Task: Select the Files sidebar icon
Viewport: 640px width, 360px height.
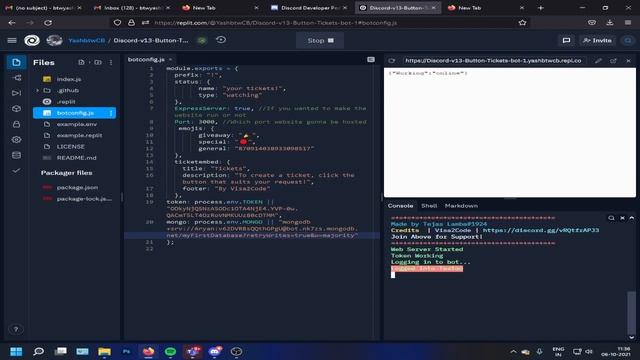Action: click(x=16, y=62)
